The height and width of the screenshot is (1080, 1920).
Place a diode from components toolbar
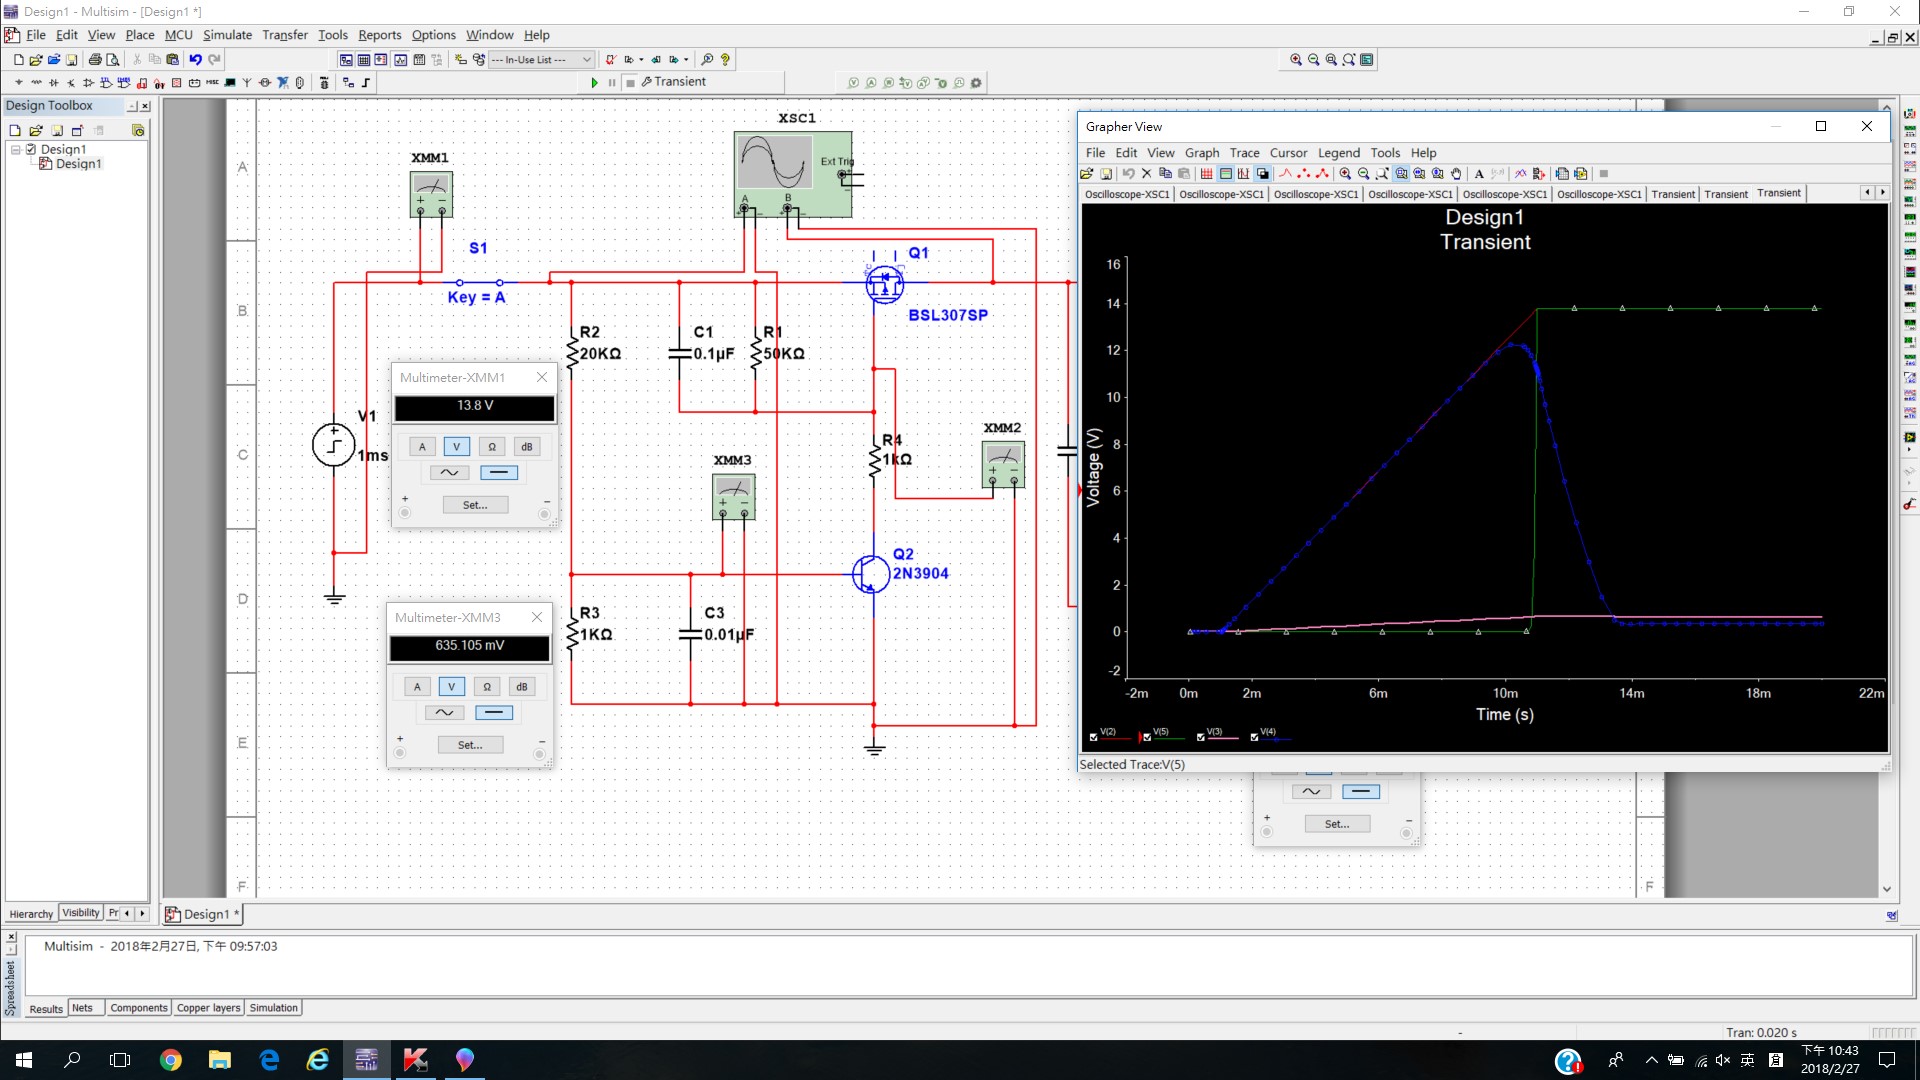[x=54, y=83]
